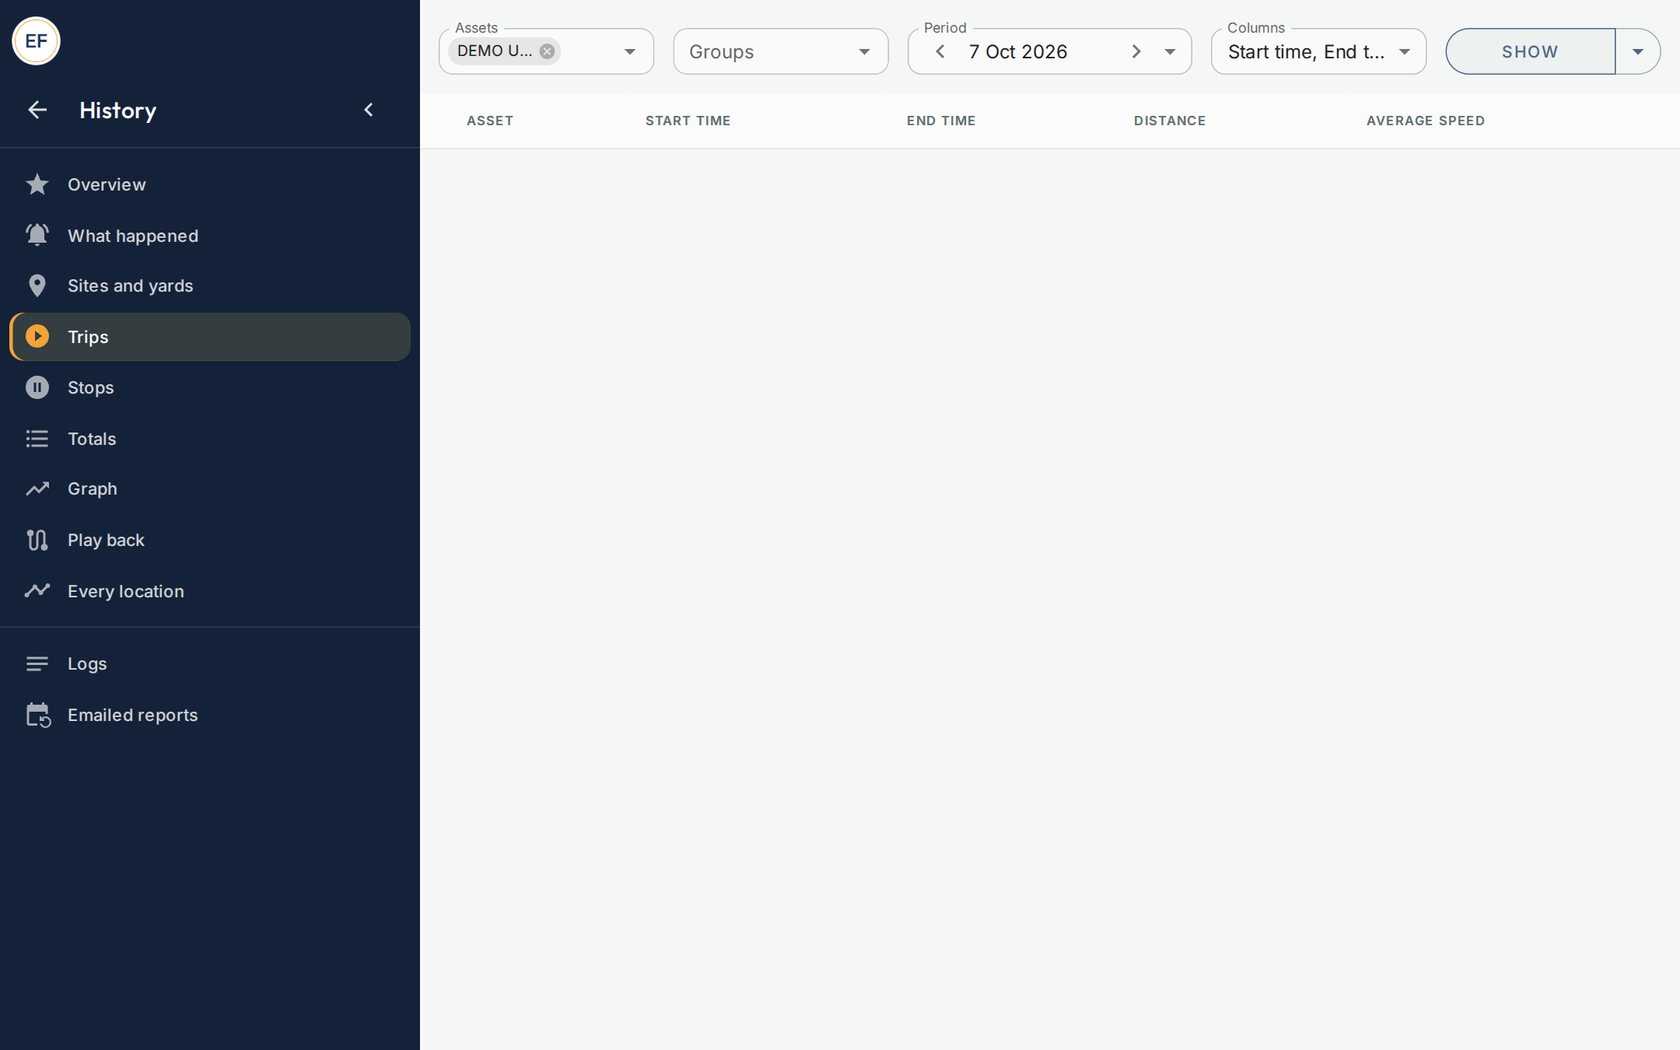
Task: Click the Every location line icon
Action: pos(37,591)
